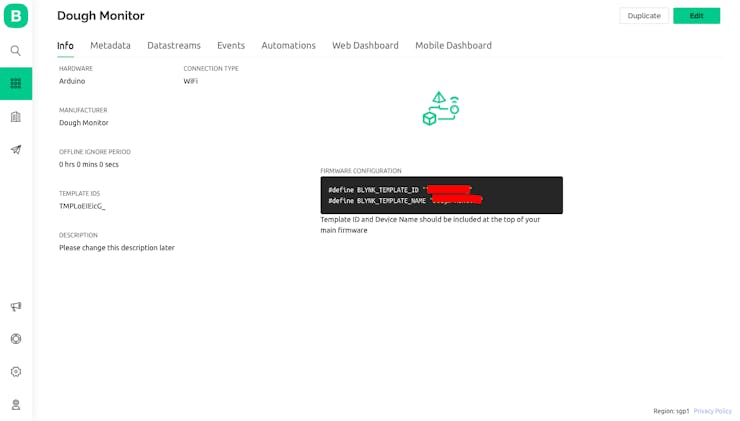740x421 pixels.
Task: Click the template ID value TMPLoEIEicG_
Action: click(82, 206)
